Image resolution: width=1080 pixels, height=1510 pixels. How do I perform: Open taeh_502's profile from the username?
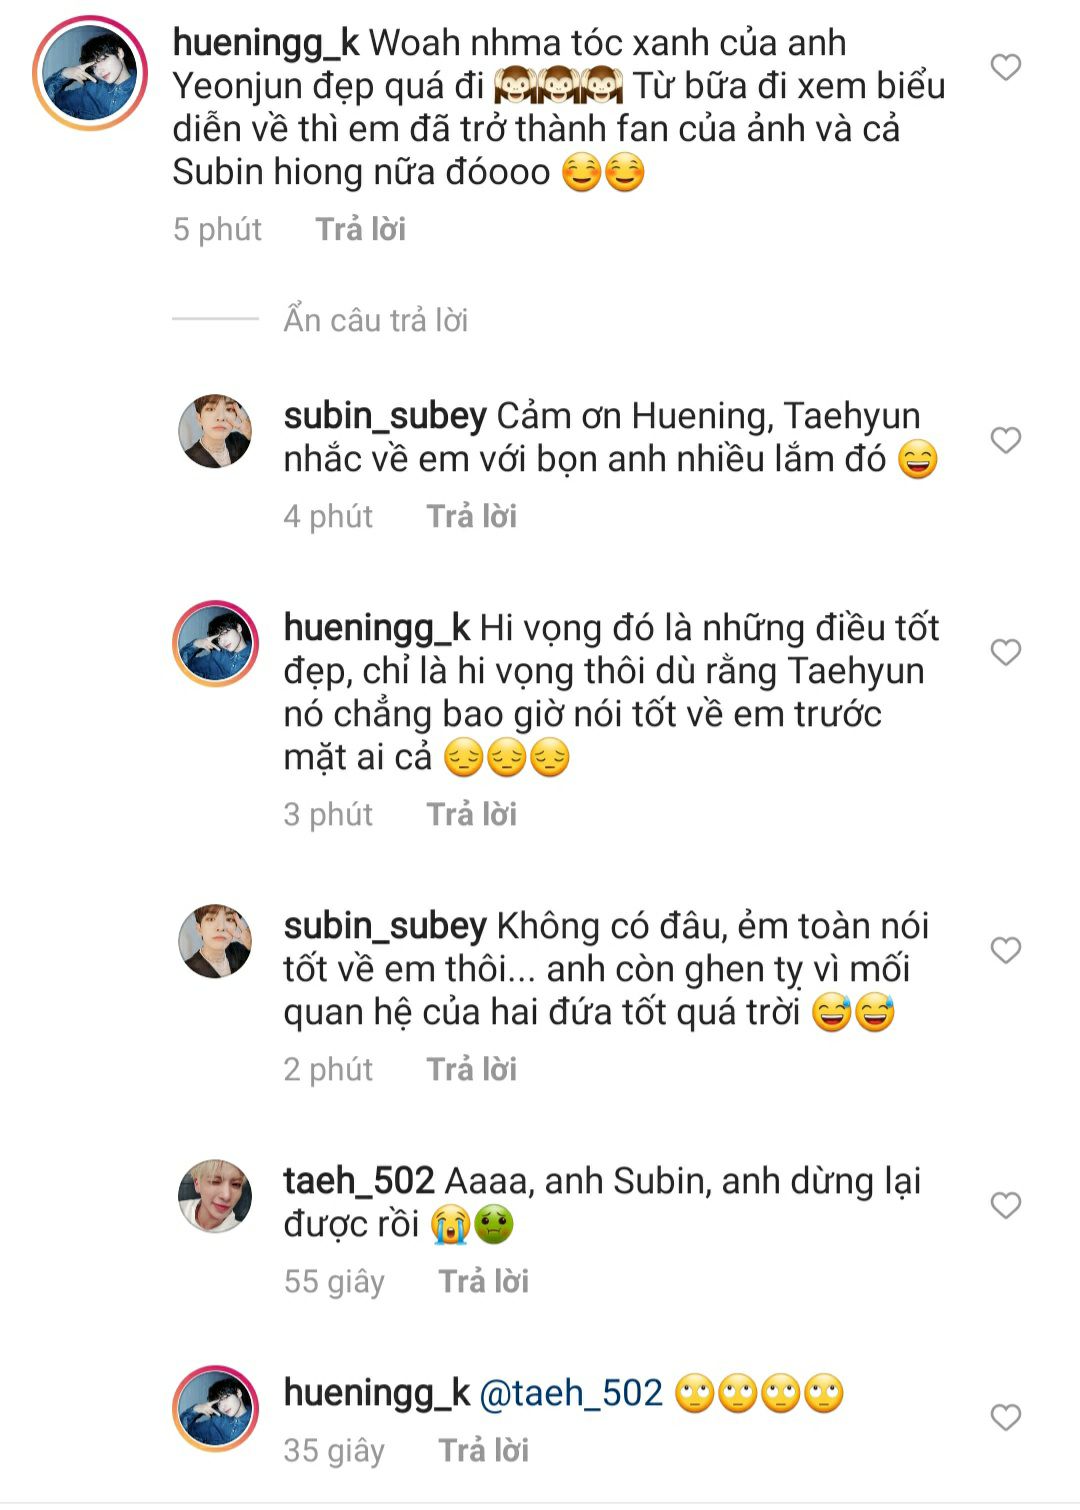[359, 1181]
